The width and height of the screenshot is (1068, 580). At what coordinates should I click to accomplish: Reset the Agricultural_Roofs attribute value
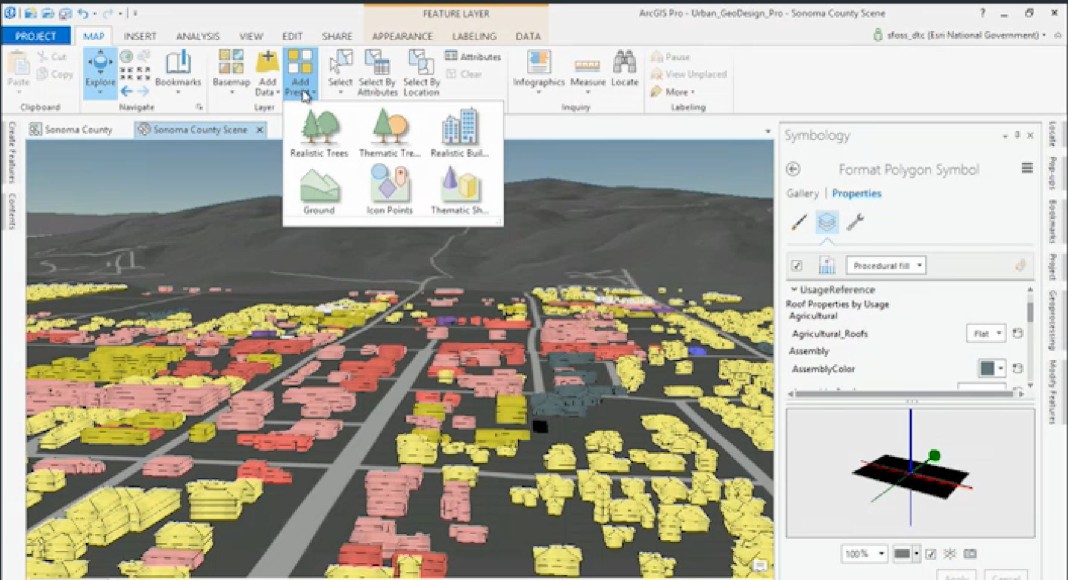[1018, 333]
